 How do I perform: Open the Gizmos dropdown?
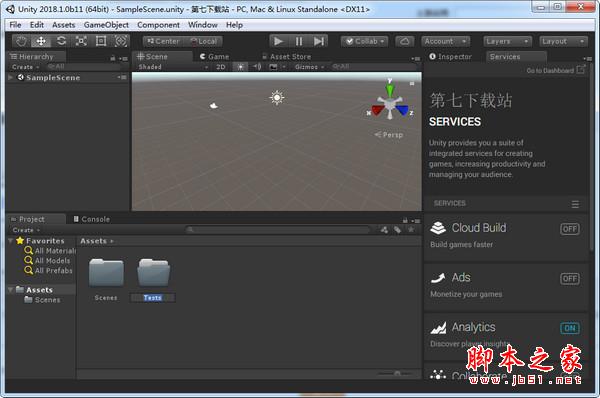click(x=309, y=67)
